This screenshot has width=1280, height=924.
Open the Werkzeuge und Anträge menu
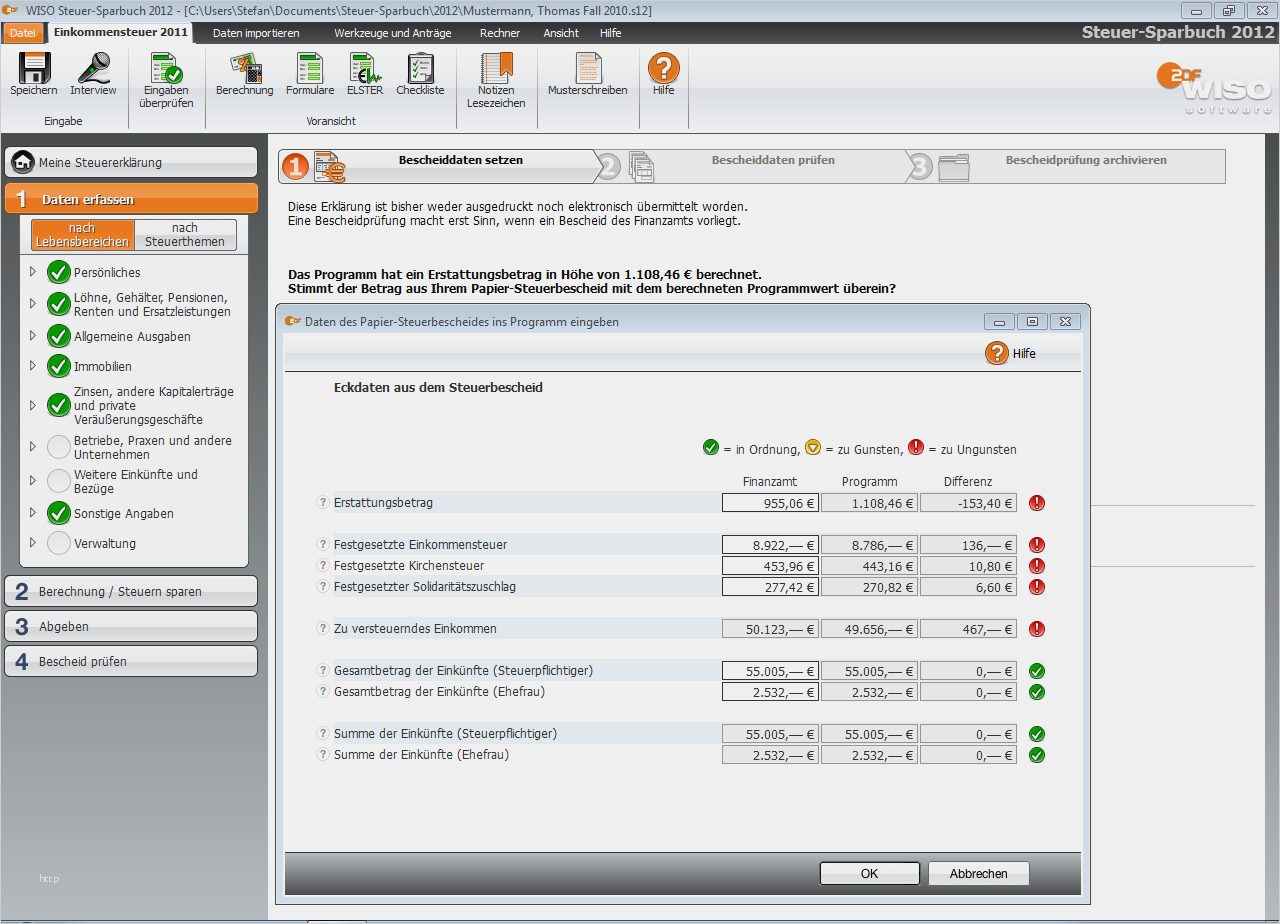point(392,33)
